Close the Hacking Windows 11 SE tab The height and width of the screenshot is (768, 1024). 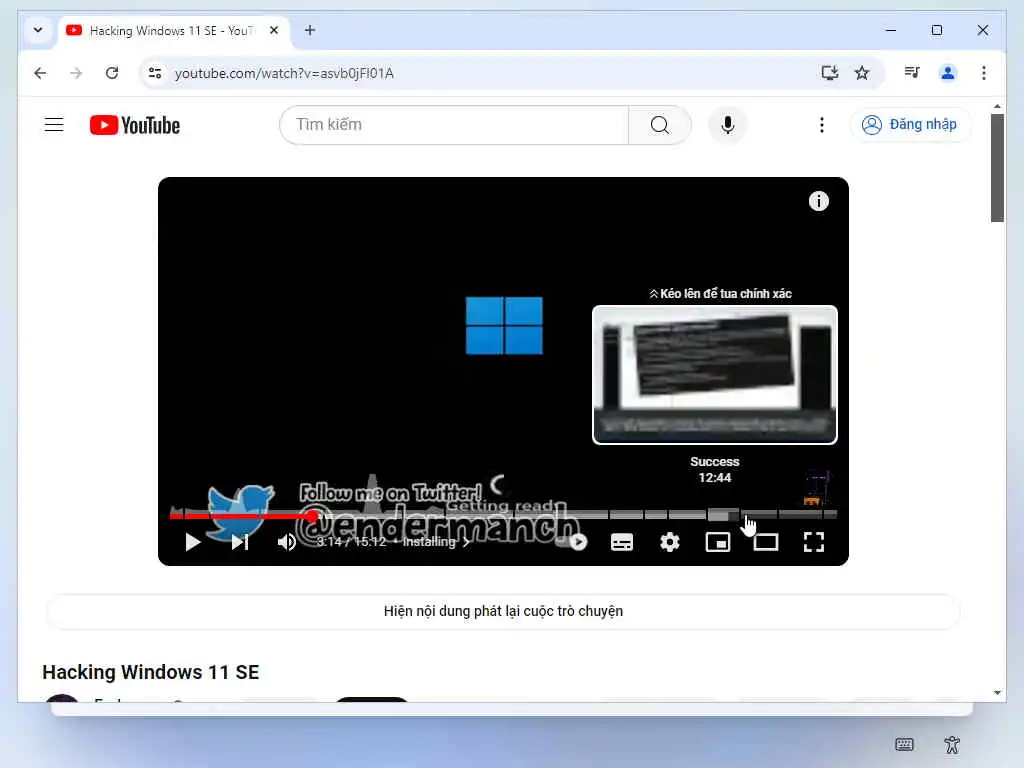(274, 30)
